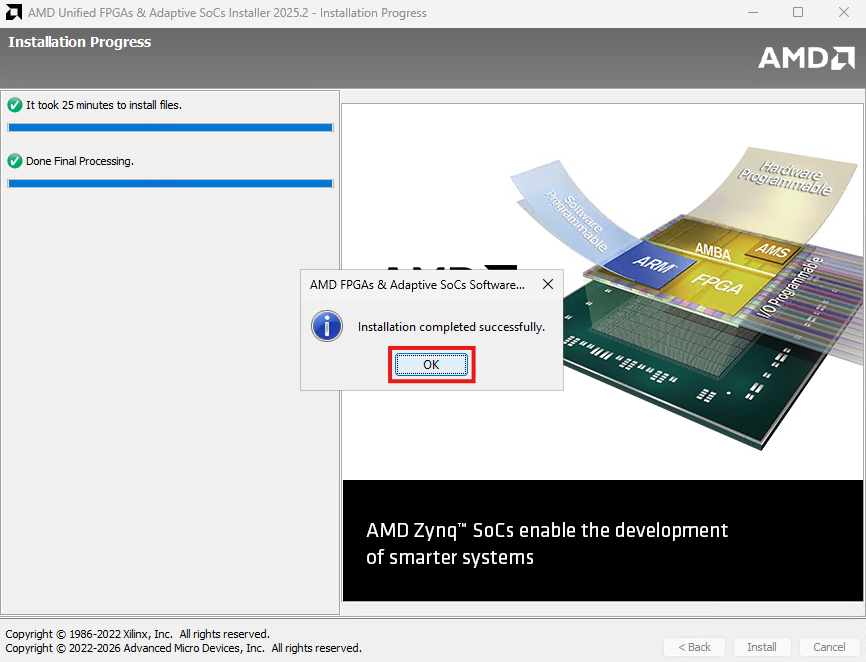Maximize the installer window
866x662 pixels.
[798, 12]
